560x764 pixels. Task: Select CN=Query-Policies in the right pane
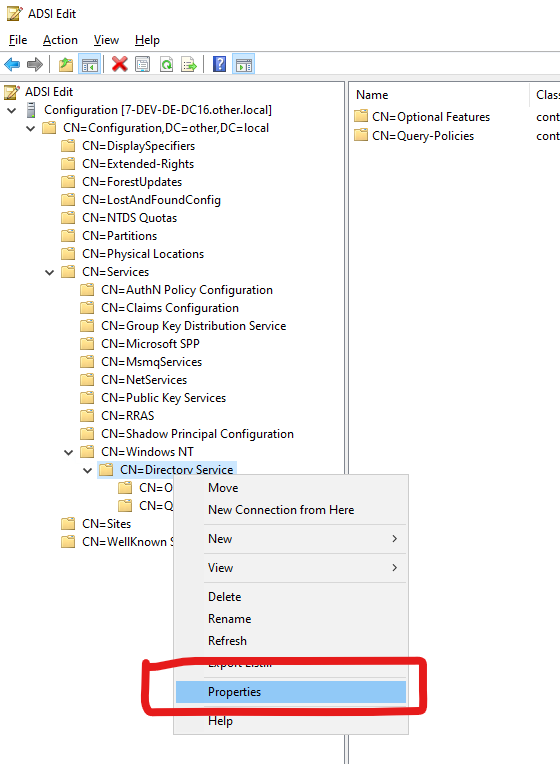click(423, 136)
